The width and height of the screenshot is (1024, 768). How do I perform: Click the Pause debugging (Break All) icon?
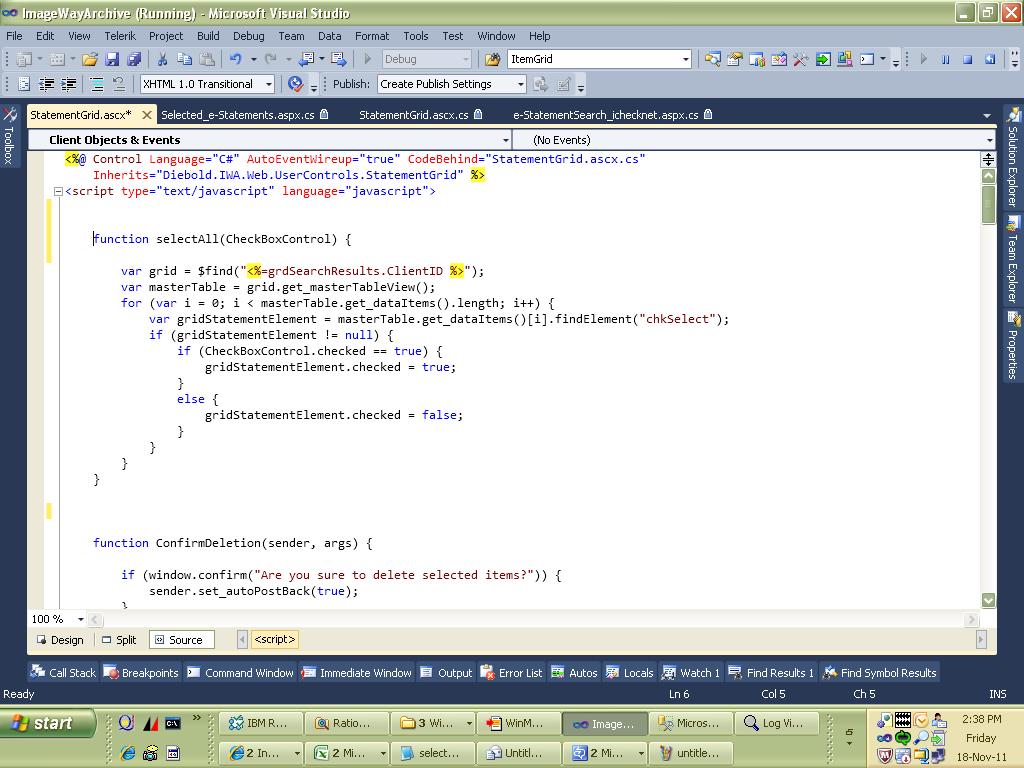click(x=946, y=59)
